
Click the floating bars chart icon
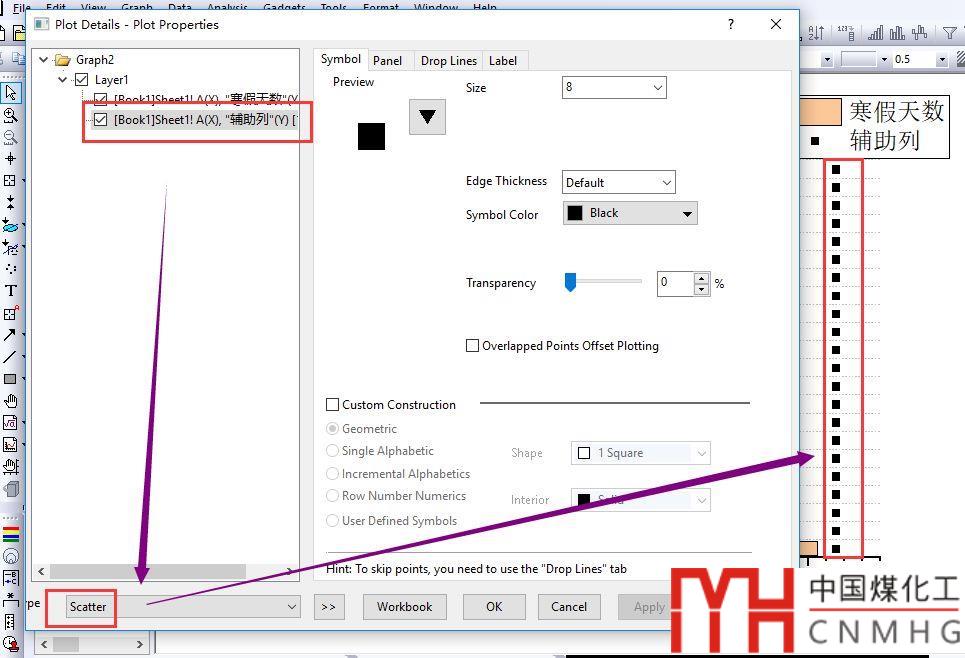[x=919, y=33]
